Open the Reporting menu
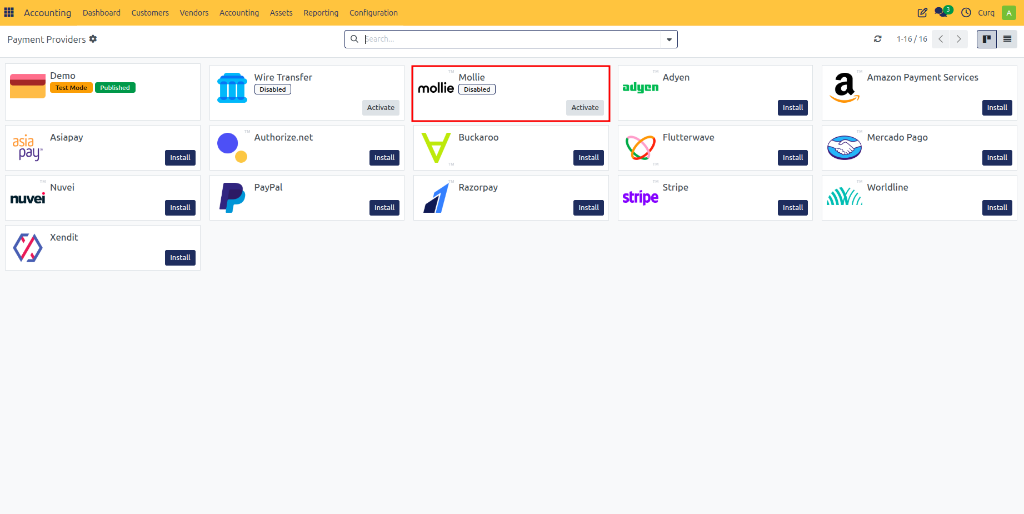 tap(321, 12)
